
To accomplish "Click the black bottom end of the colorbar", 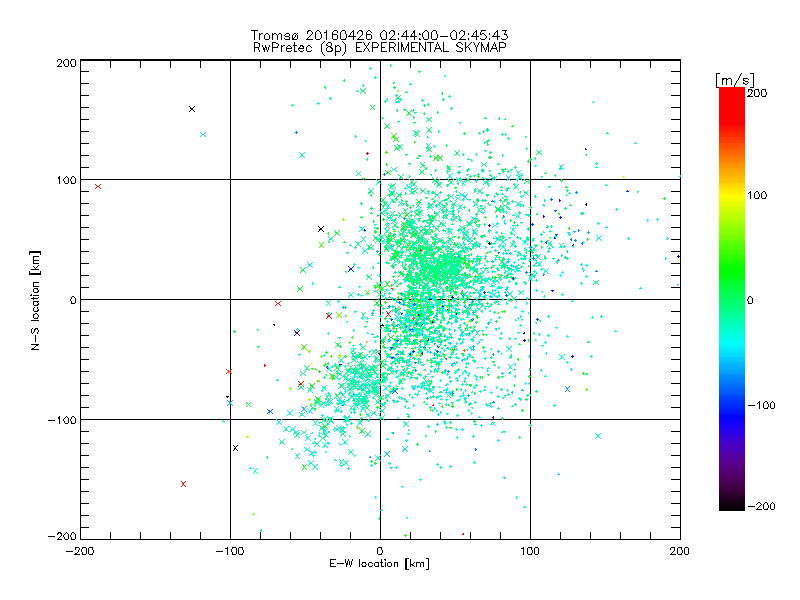I will [x=732, y=505].
